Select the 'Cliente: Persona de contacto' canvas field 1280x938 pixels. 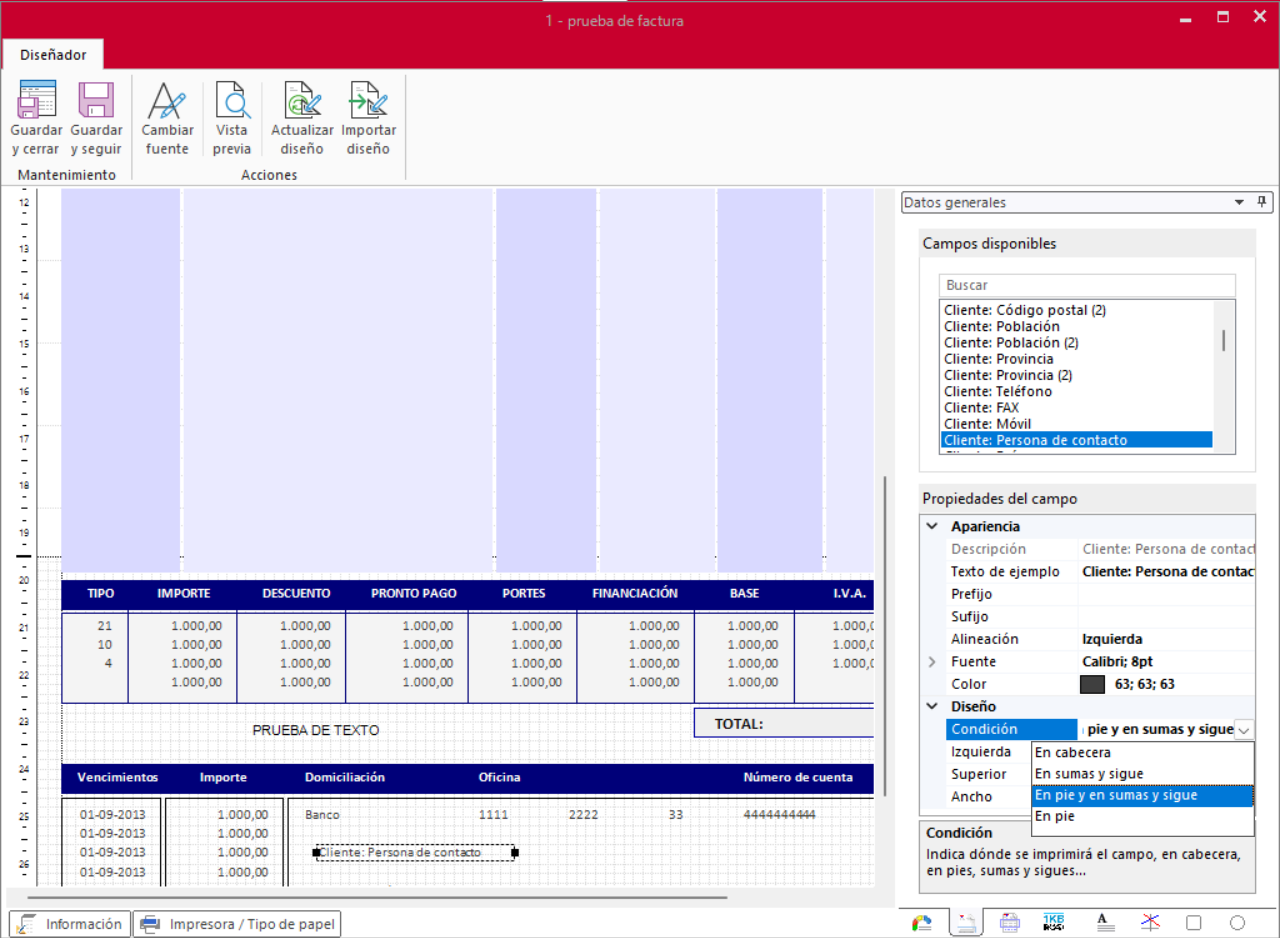click(415, 853)
